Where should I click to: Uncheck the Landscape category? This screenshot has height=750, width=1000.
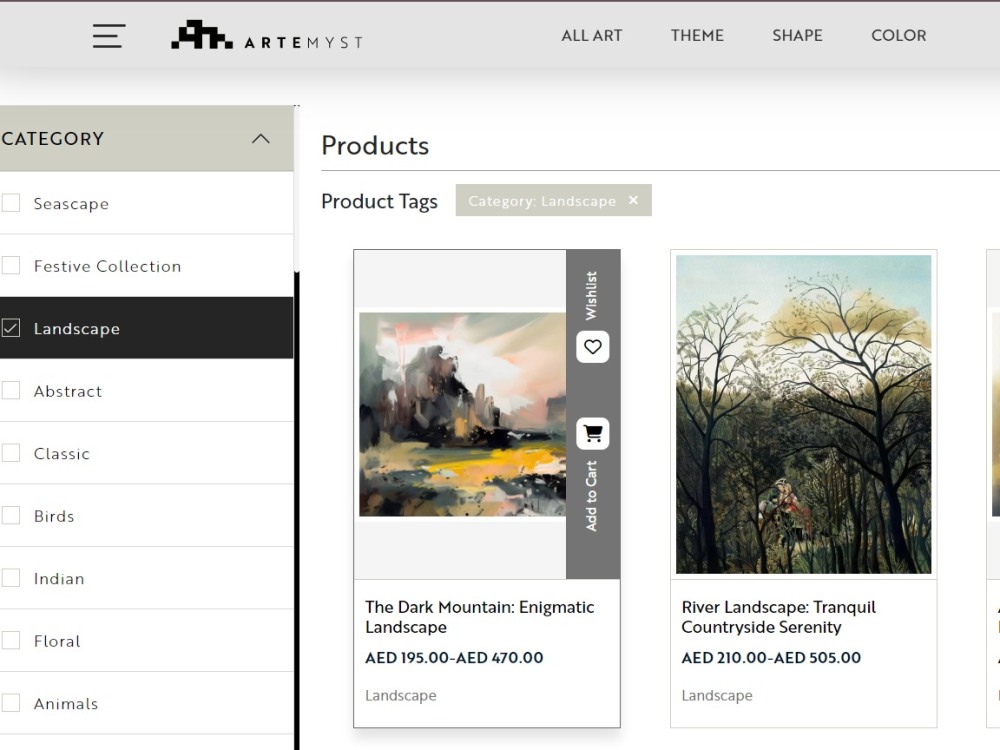tap(11, 328)
